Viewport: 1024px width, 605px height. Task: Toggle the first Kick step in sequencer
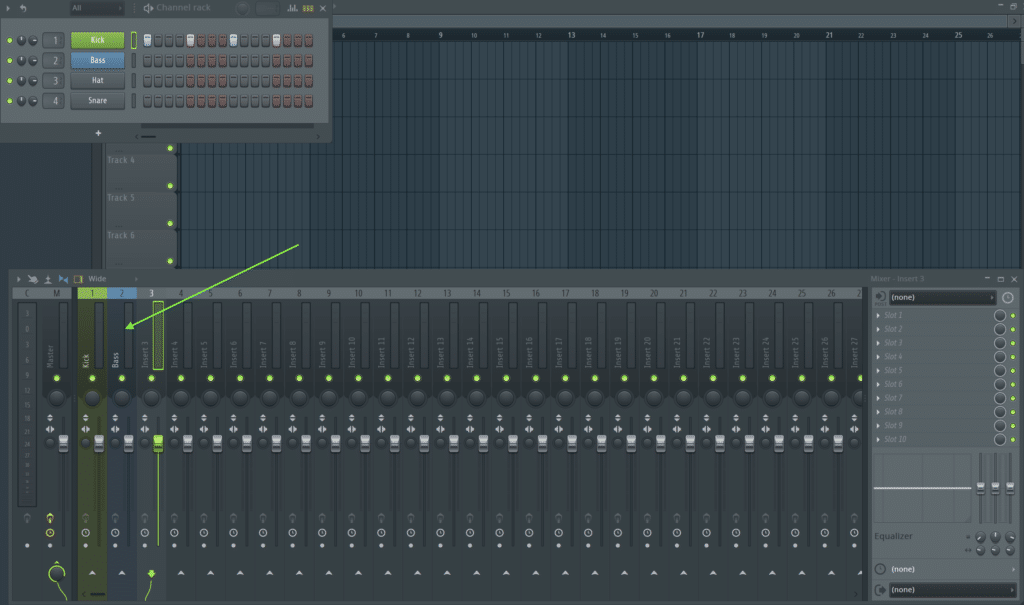click(x=148, y=41)
